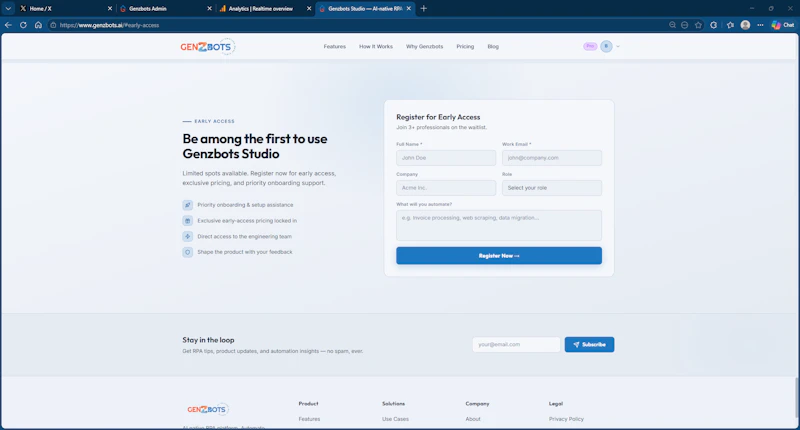The width and height of the screenshot is (800, 430).
Task: Click the Priority onboarding rocket icon
Action: (x=188, y=205)
